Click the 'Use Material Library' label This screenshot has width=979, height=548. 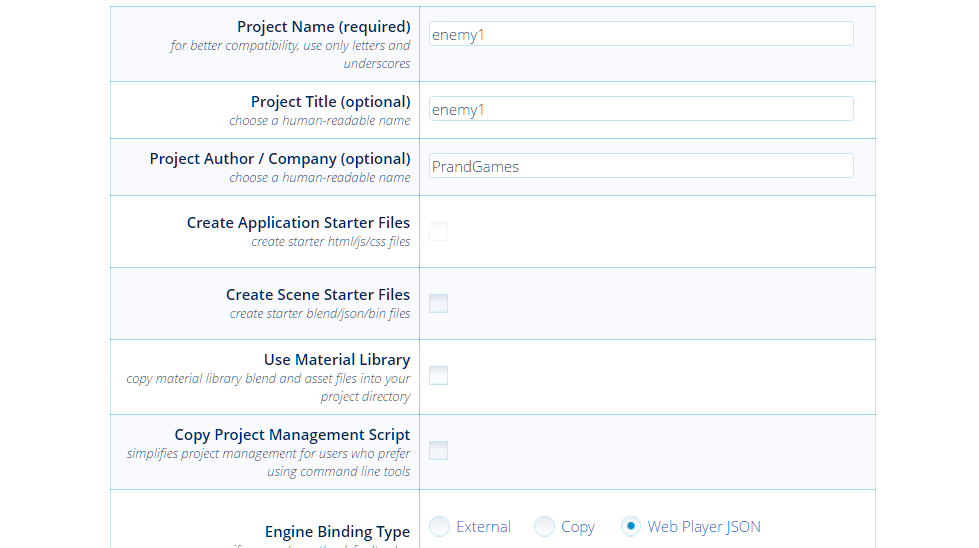[x=337, y=360]
